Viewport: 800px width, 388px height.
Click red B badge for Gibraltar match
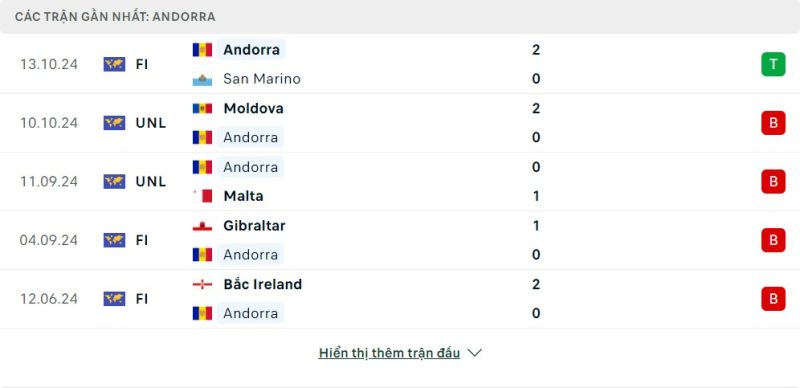pos(773,240)
